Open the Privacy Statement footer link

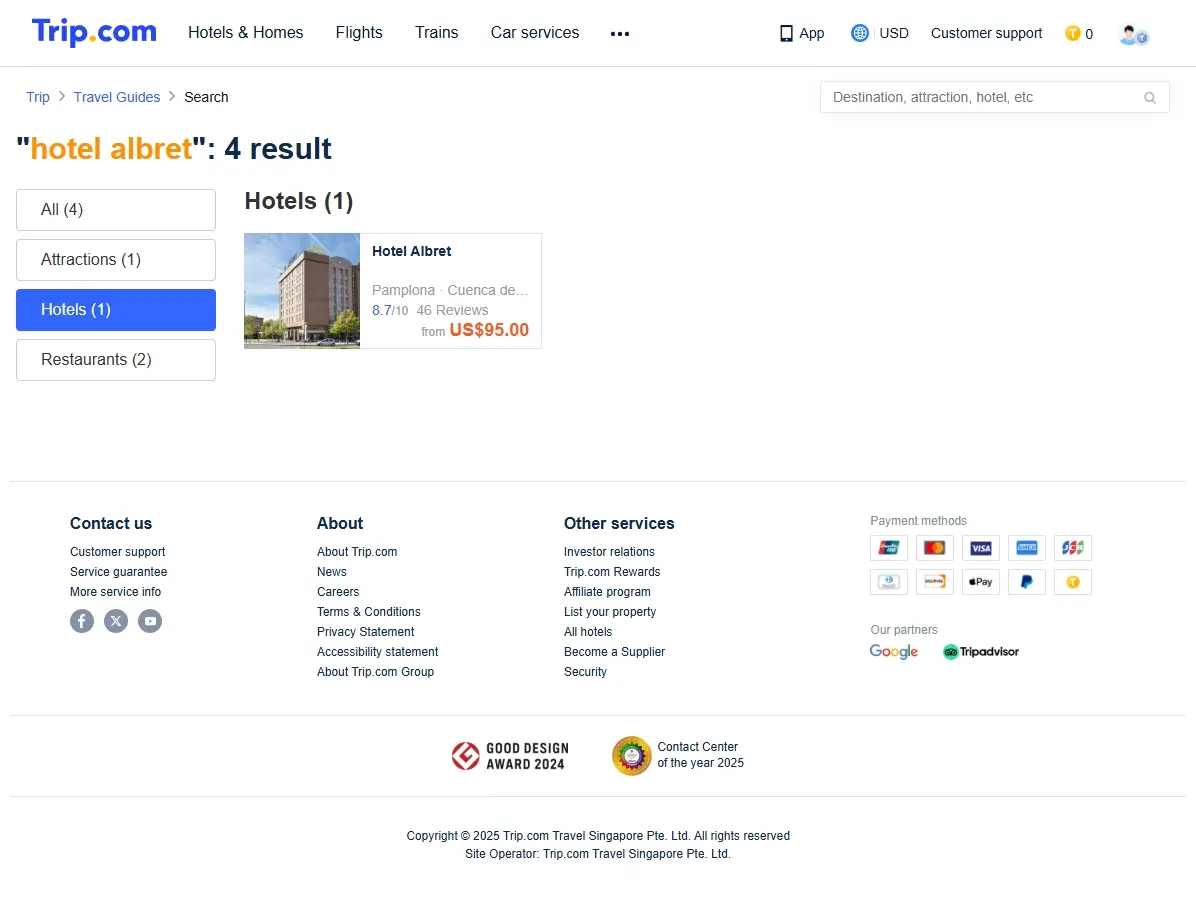[365, 632]
